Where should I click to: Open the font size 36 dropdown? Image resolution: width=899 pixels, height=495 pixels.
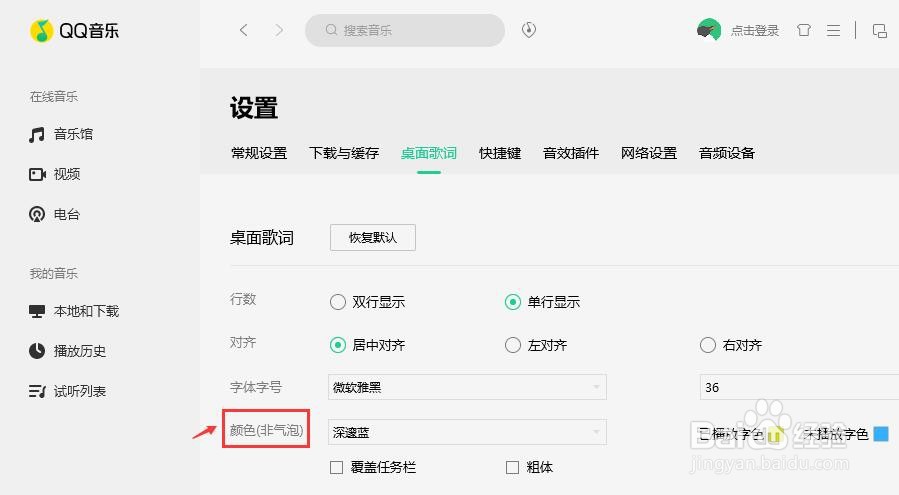tap(800, 387)
